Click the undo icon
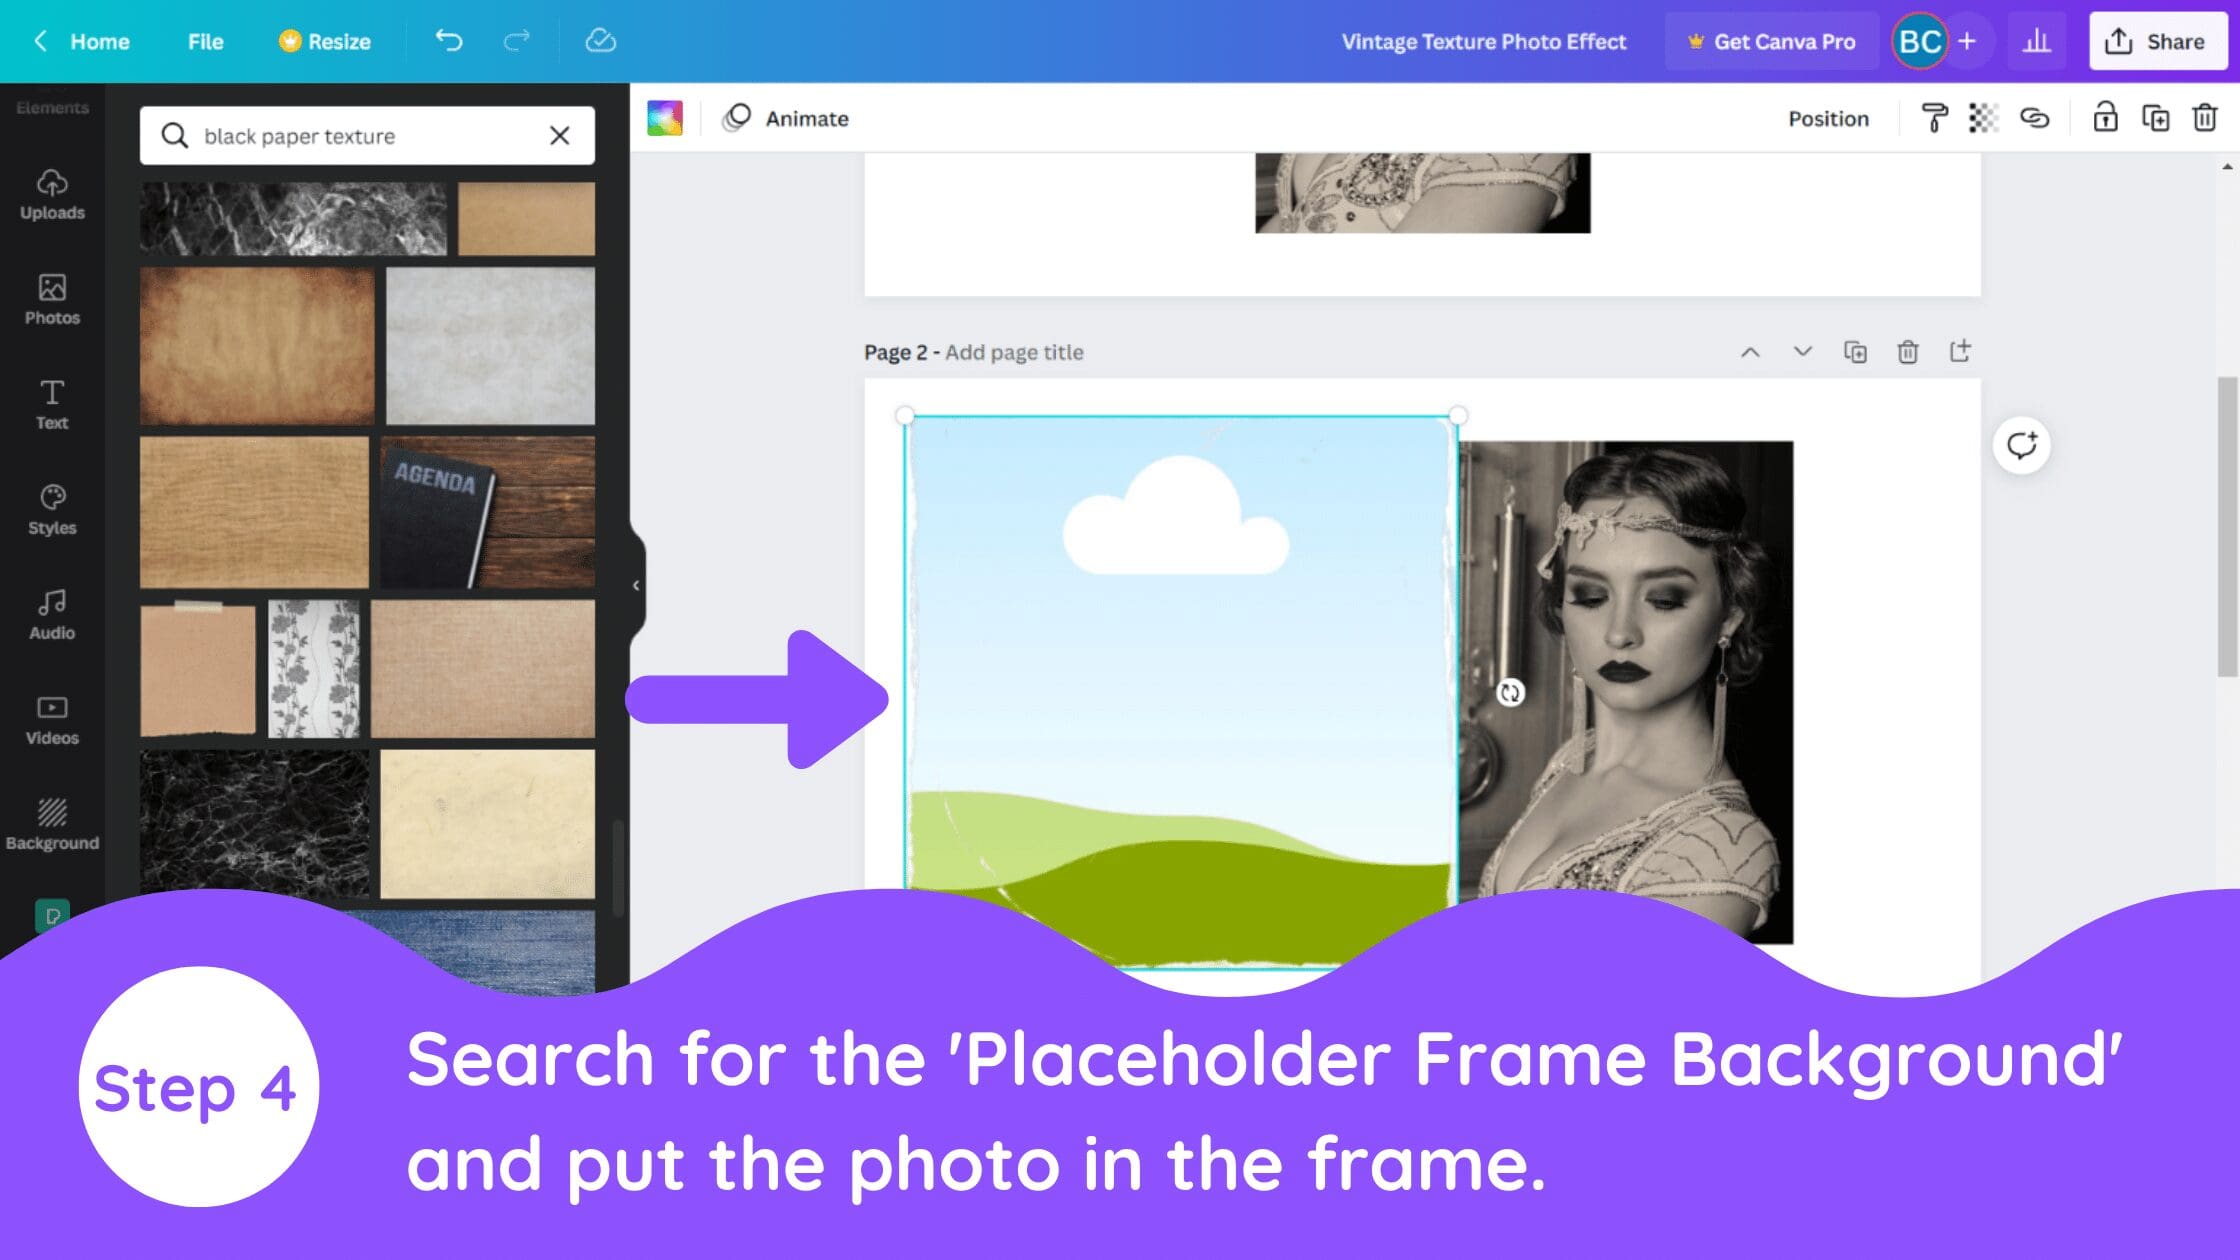Image resolution: width=2240 pixels, height=1260 pixels. tap(449, 42)
